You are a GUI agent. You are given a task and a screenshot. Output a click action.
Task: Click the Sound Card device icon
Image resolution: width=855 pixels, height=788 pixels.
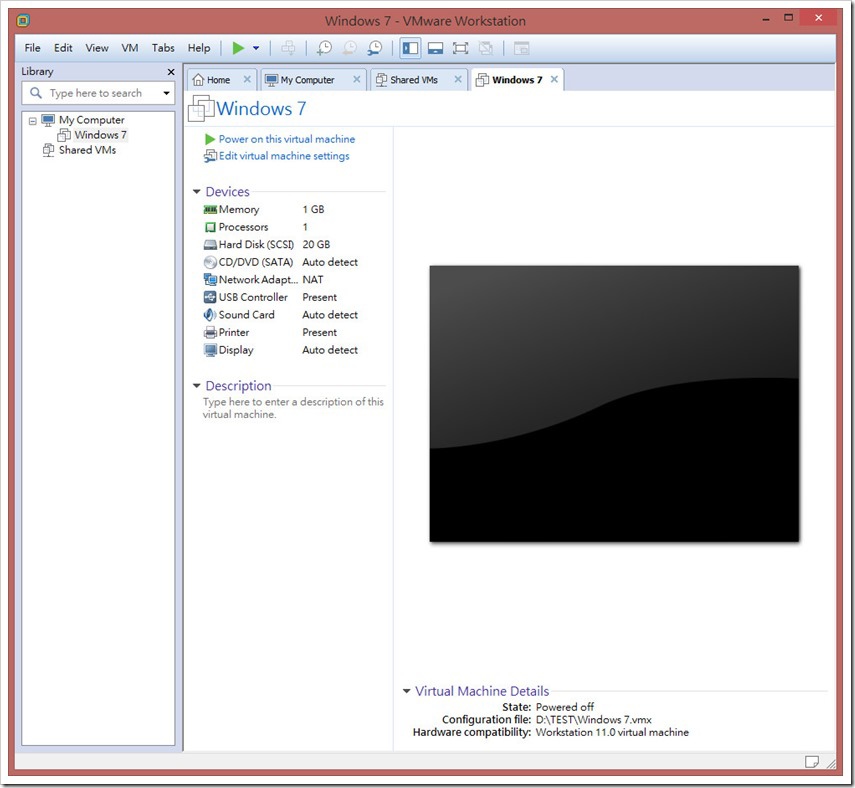coord(210,315)
